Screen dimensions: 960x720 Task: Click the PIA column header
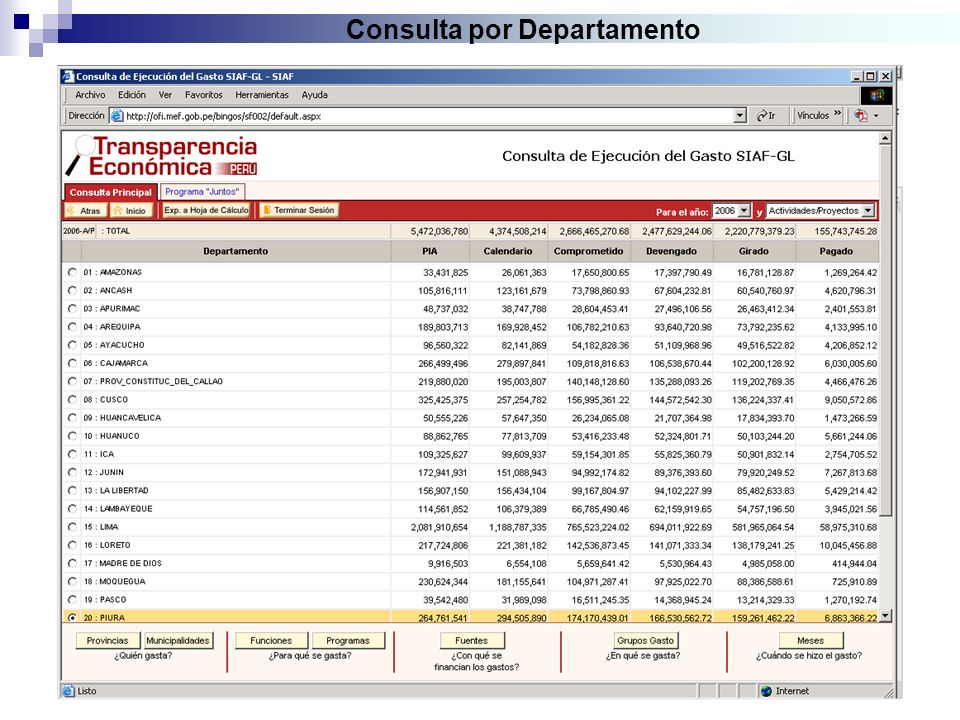430,251
